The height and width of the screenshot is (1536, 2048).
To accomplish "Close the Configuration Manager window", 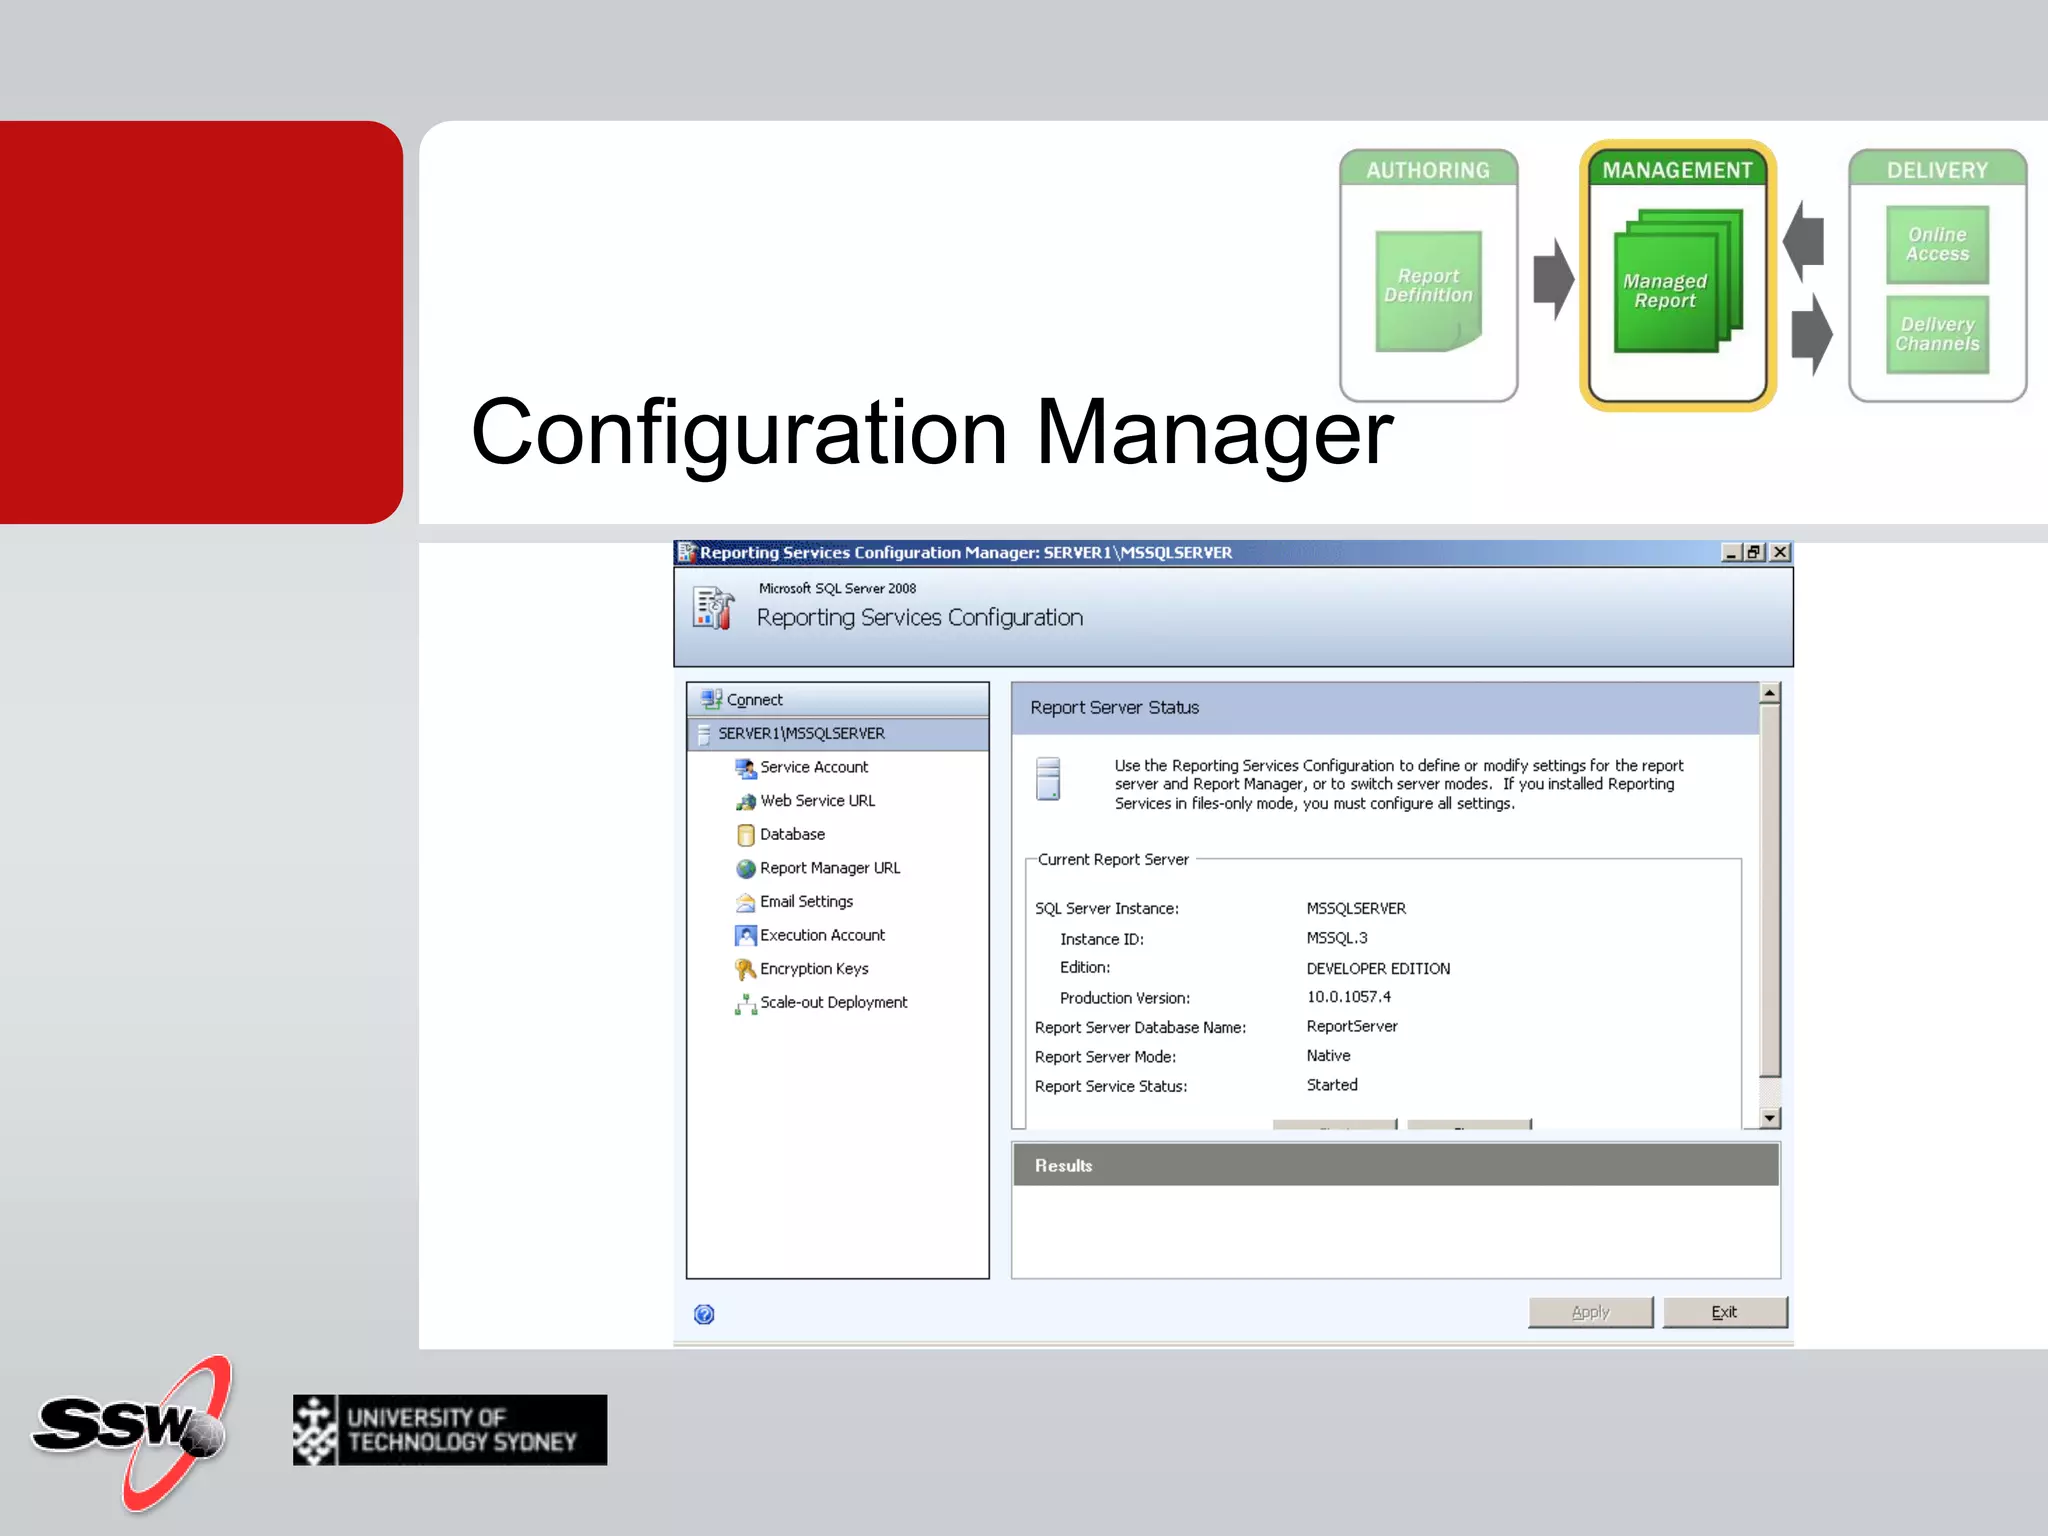I will click(x=1780, y=552).
